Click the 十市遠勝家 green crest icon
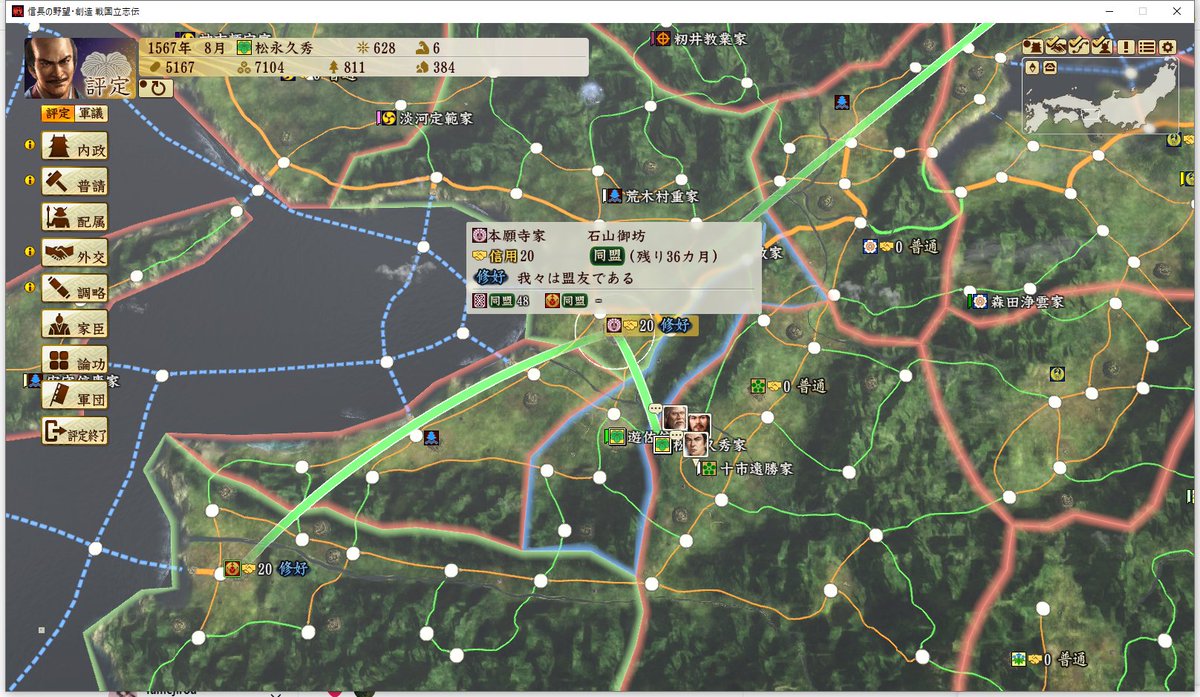 pos(708,468)
